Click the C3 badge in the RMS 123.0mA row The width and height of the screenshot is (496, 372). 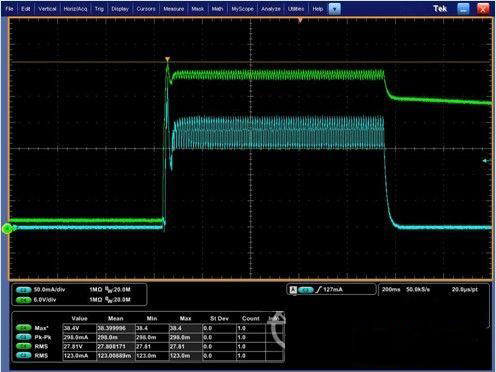(24, 356)
